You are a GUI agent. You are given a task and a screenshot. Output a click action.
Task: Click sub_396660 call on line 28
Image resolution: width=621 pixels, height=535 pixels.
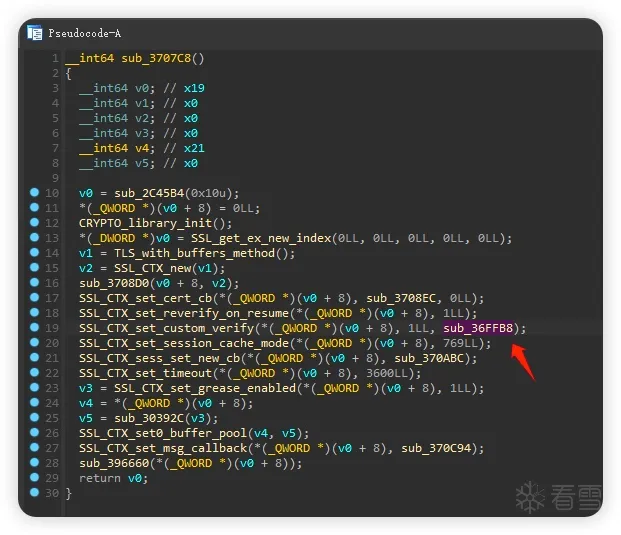click(114, 463)
